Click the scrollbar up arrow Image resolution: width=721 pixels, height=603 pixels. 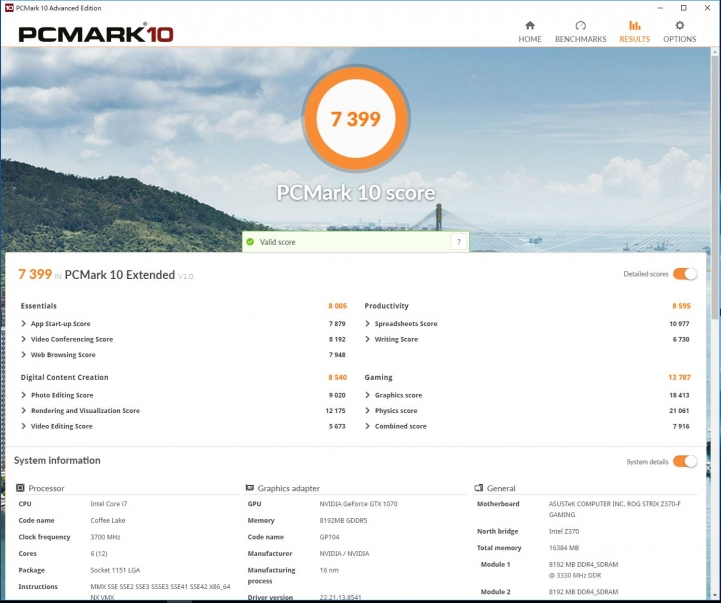coord(715,52)
